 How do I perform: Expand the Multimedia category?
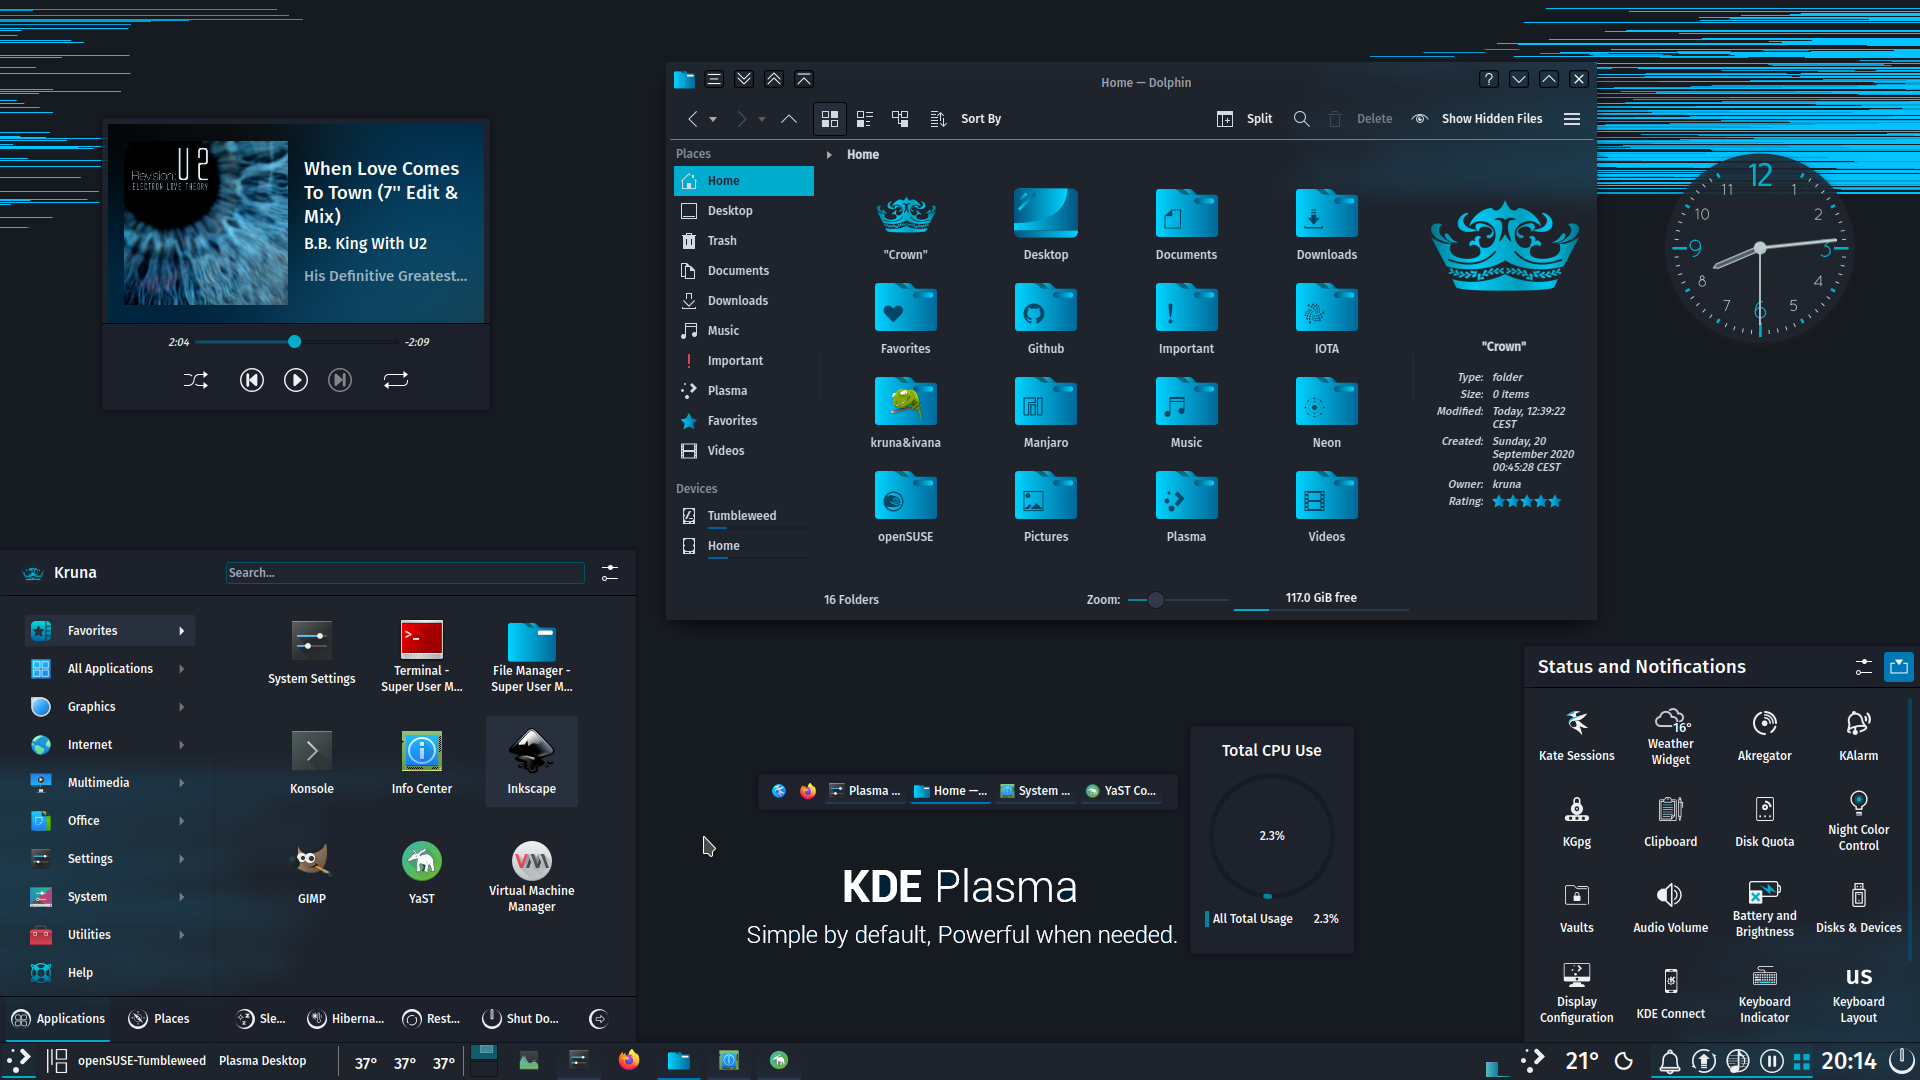point(110,783)
